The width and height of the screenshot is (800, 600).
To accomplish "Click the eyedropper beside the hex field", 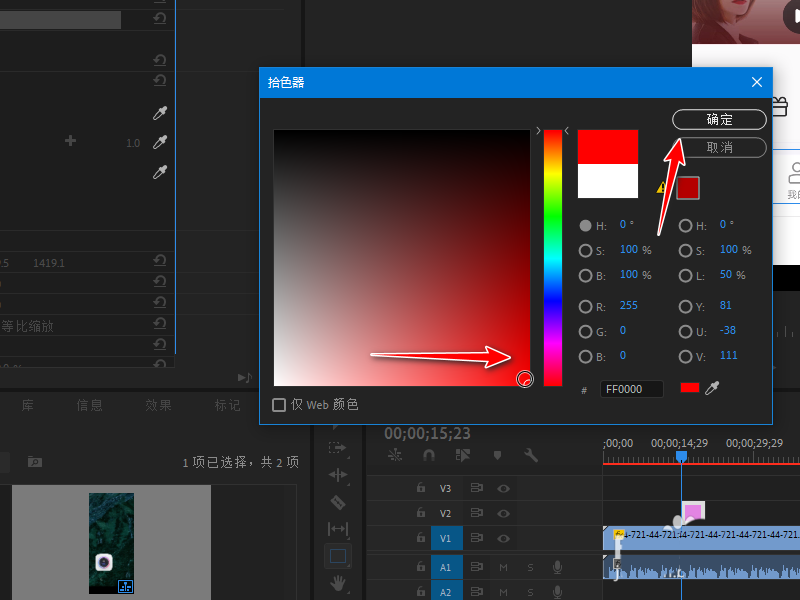I will point(712,388).
